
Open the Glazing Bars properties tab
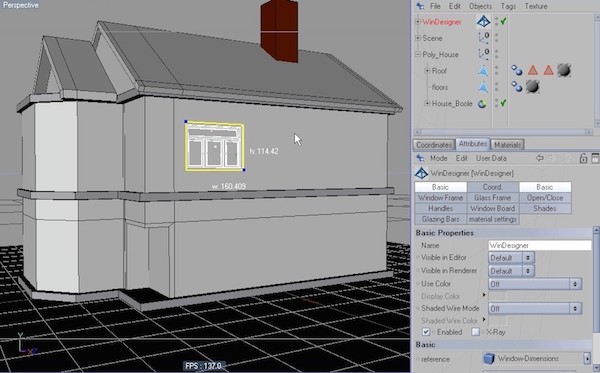tap(440, 219)
